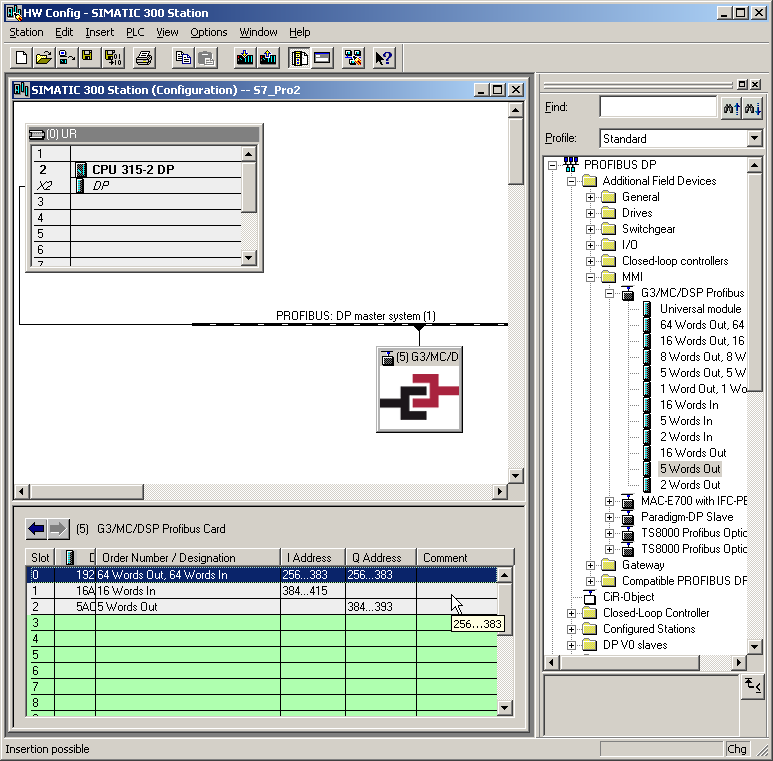The height and width of the screenshot is (761, 773).
Task: Click the configuration view horizontal scrollbar thumb
Action: [87, 491]
